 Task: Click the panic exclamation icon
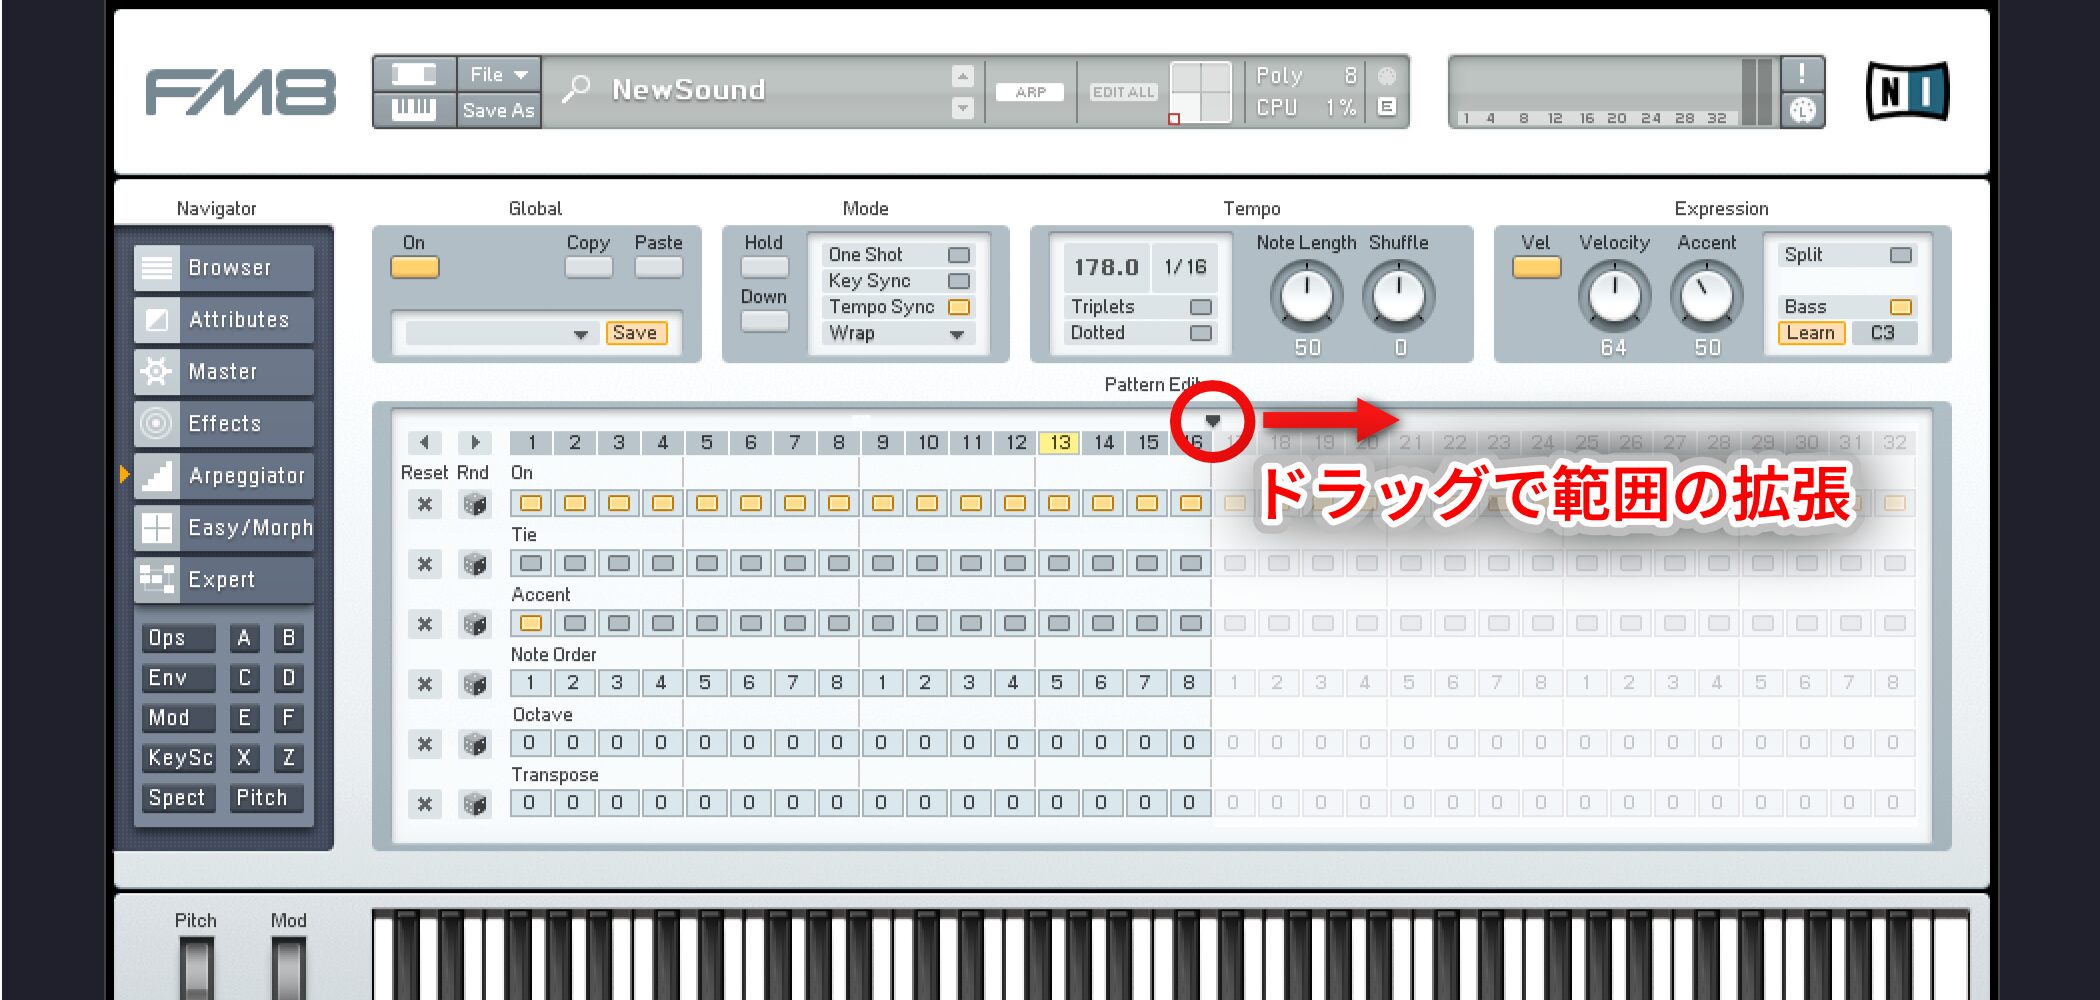[1802, 74]
